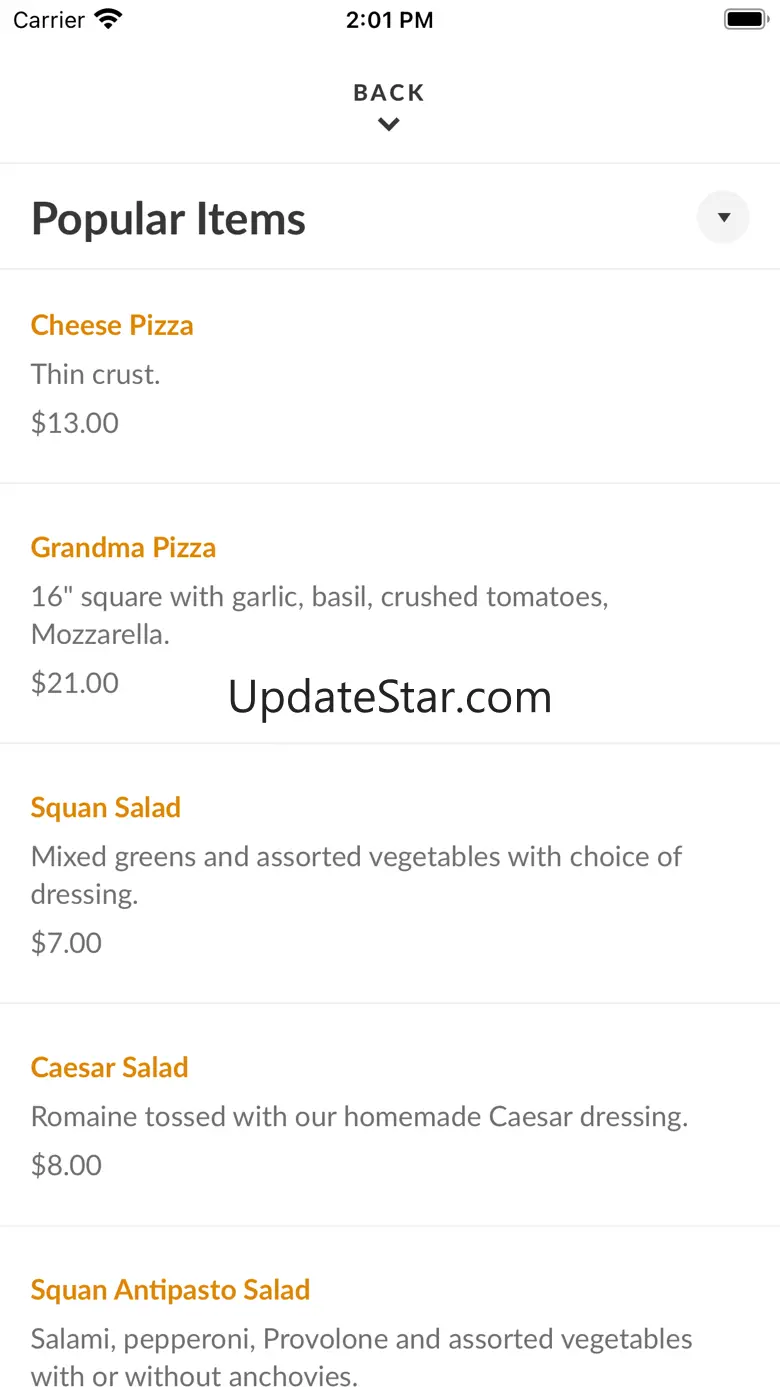Tap the down chevron under BACK
780x1387 pixels.
389,125
